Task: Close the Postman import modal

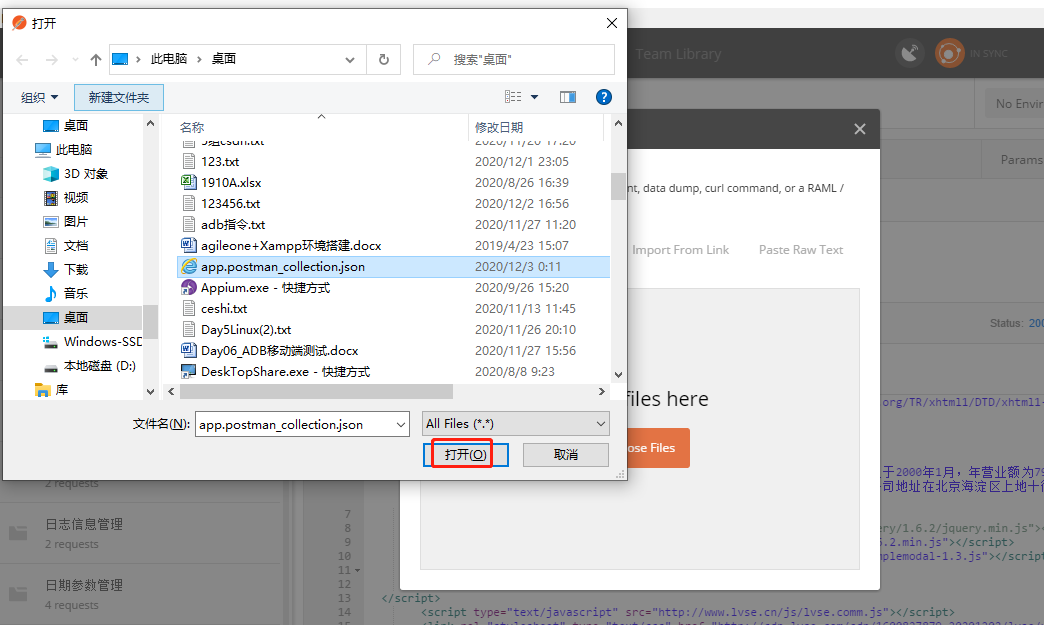Action: (860, 129)
